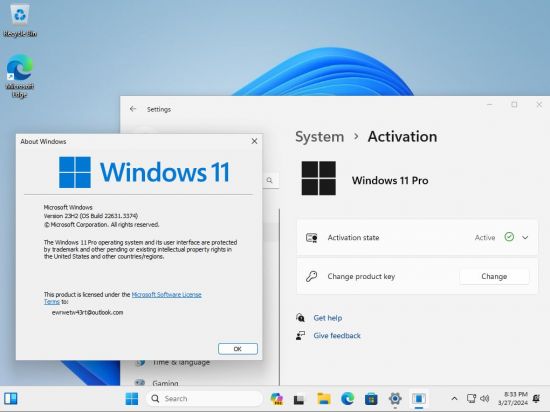This screenshot has width=550, height=412.
Task: Switch to the About Windows taskbar item
Action: [419, 399]
